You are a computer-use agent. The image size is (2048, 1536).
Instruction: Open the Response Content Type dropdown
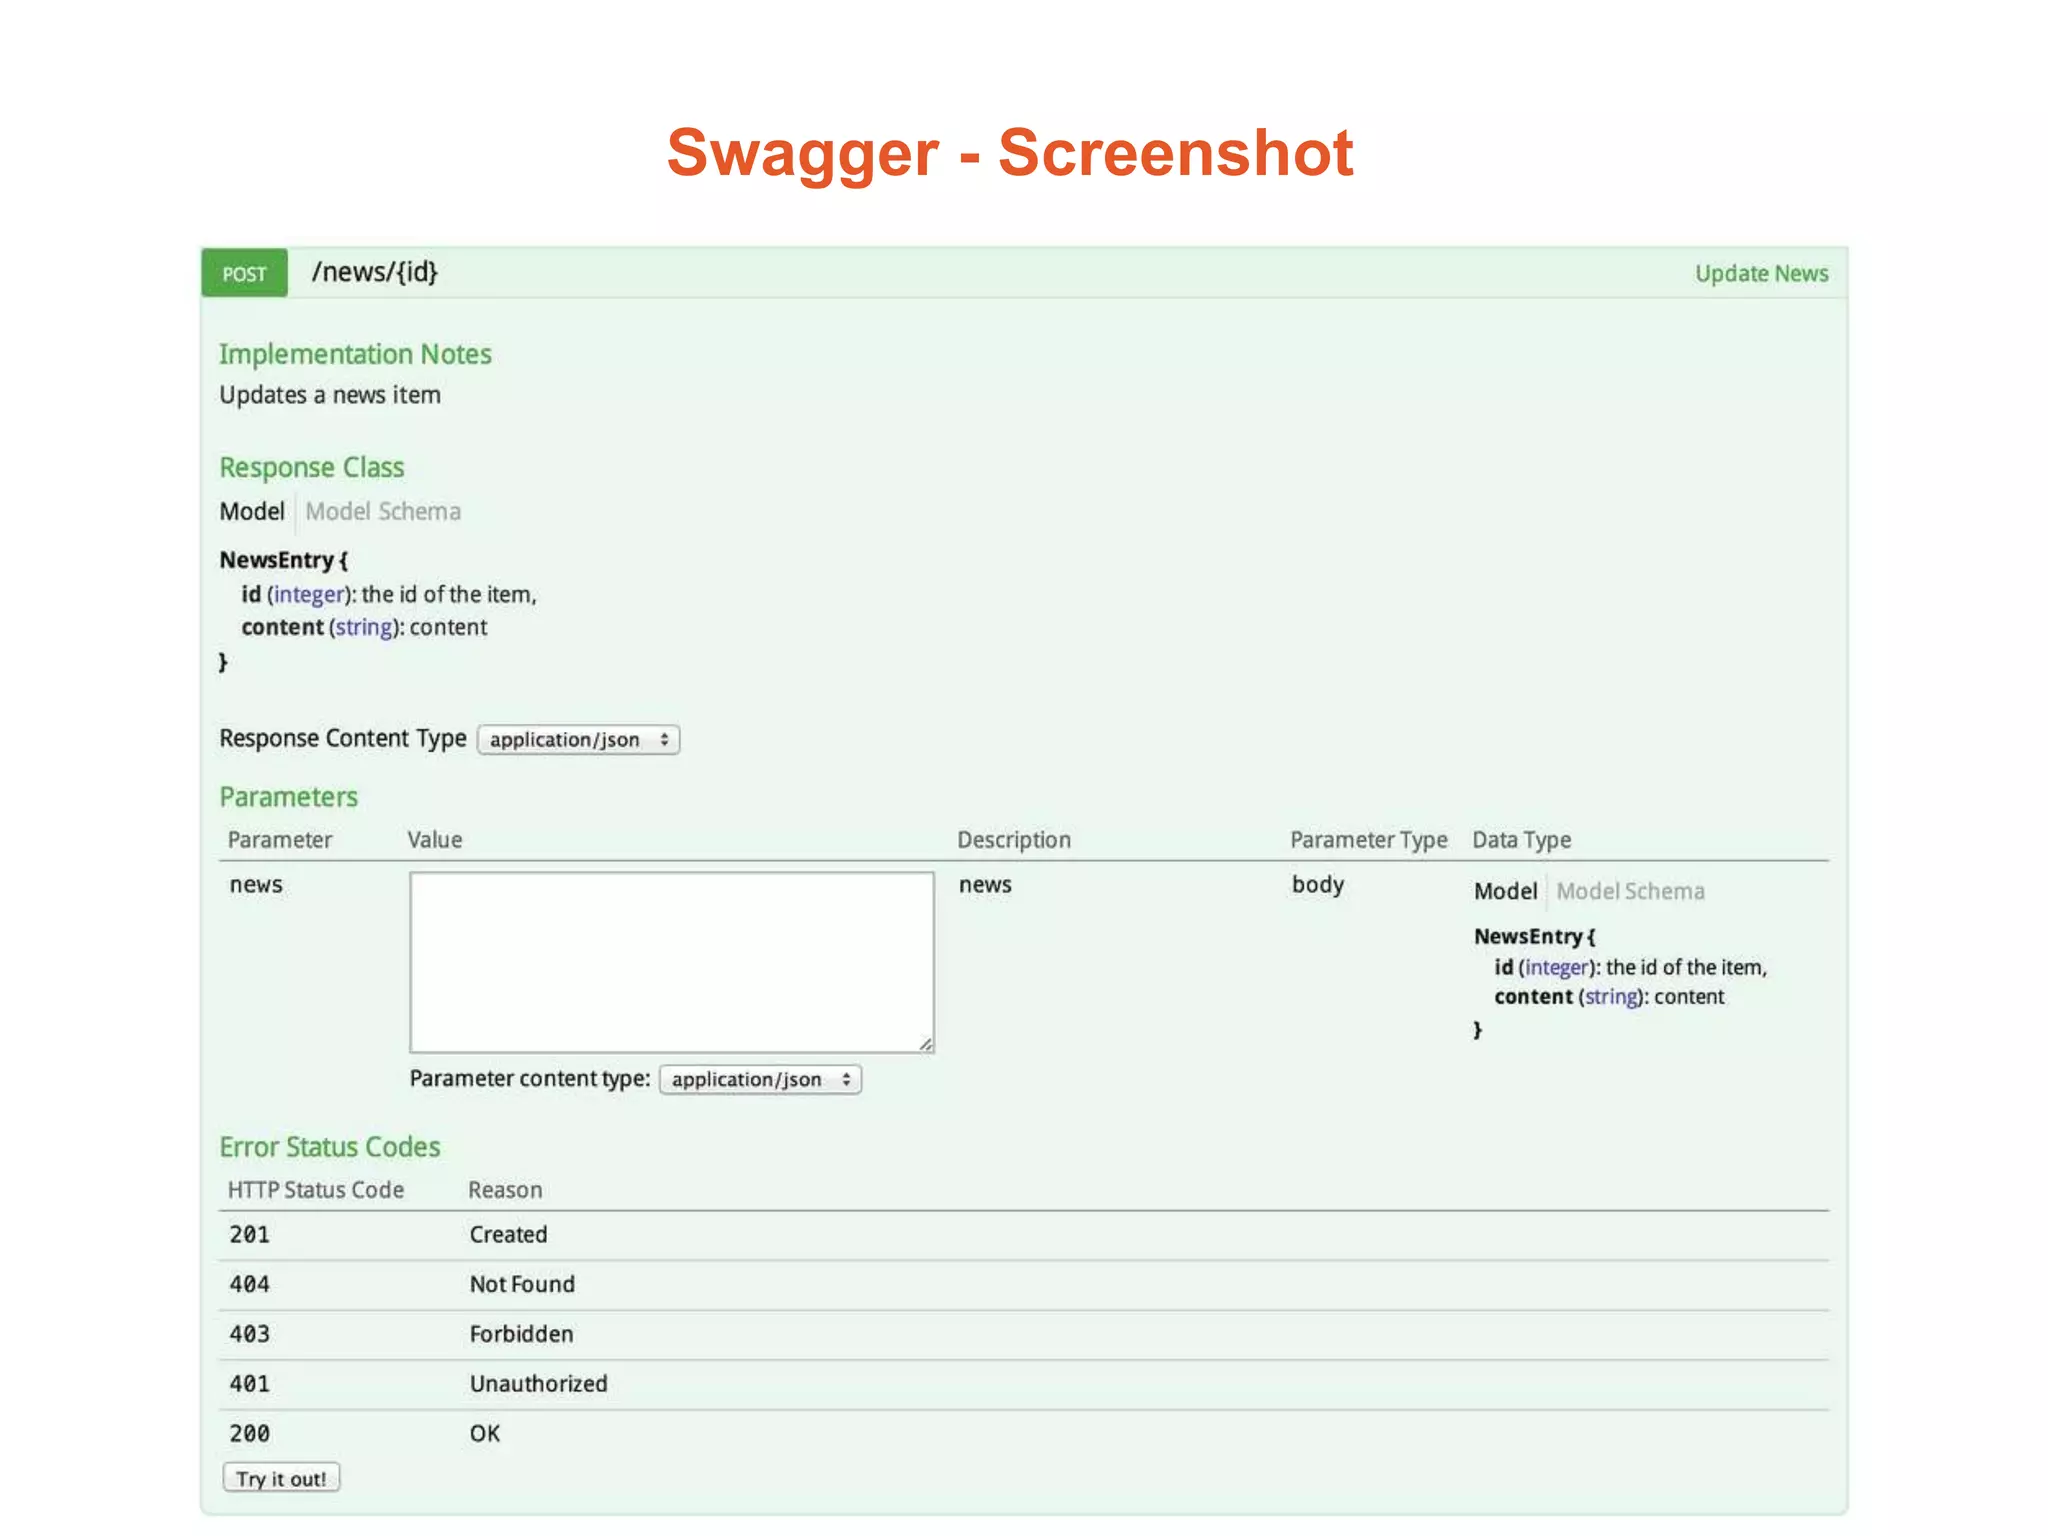click(x=579, y=740)
